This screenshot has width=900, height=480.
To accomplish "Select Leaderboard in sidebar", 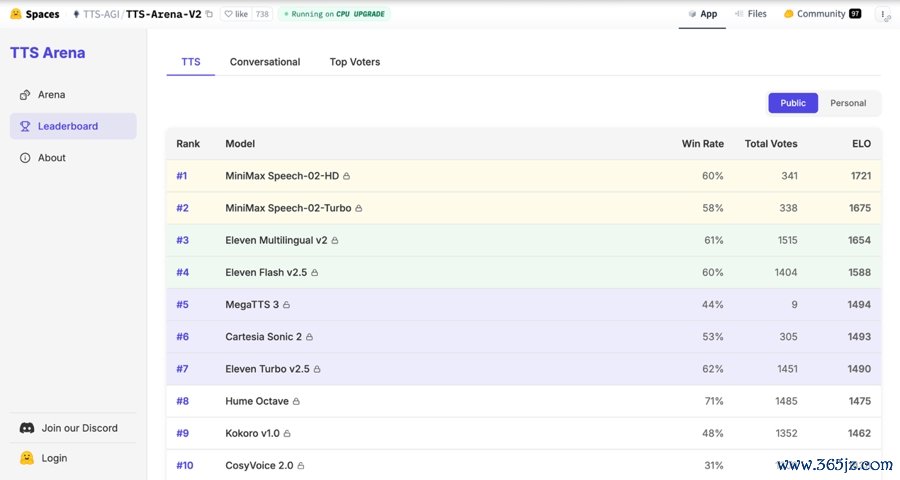I will (73, 126).
